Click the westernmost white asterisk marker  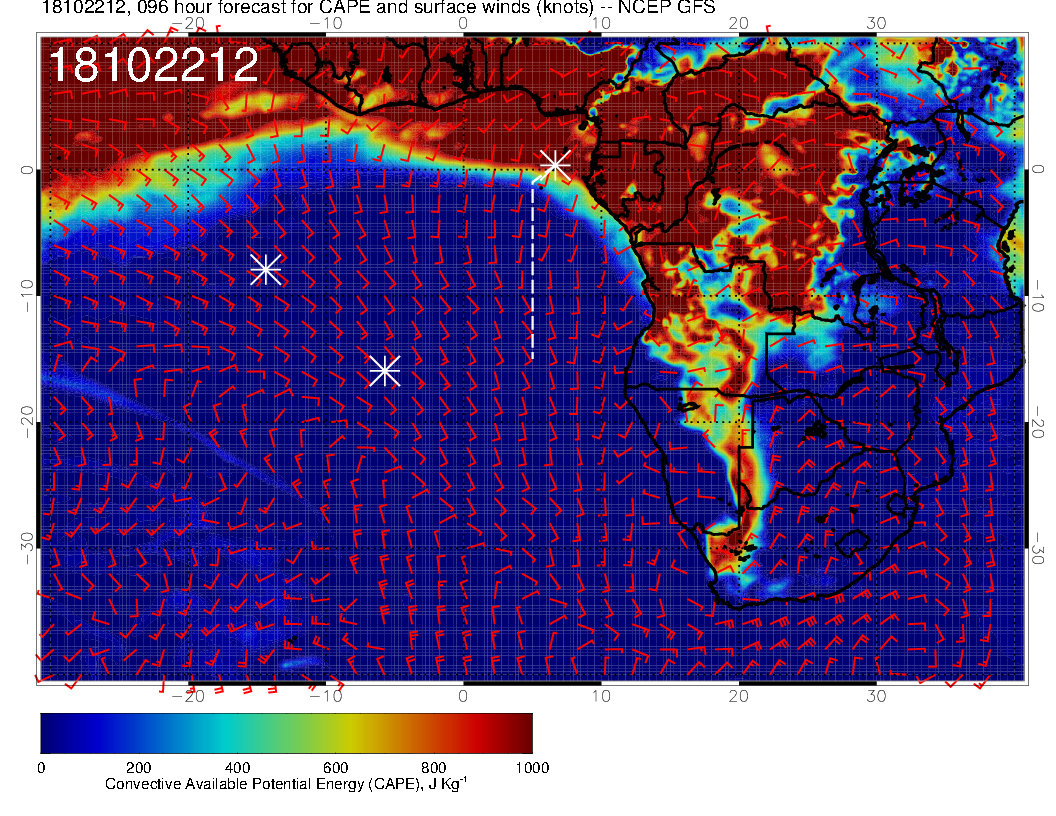(x=265, y=269)
